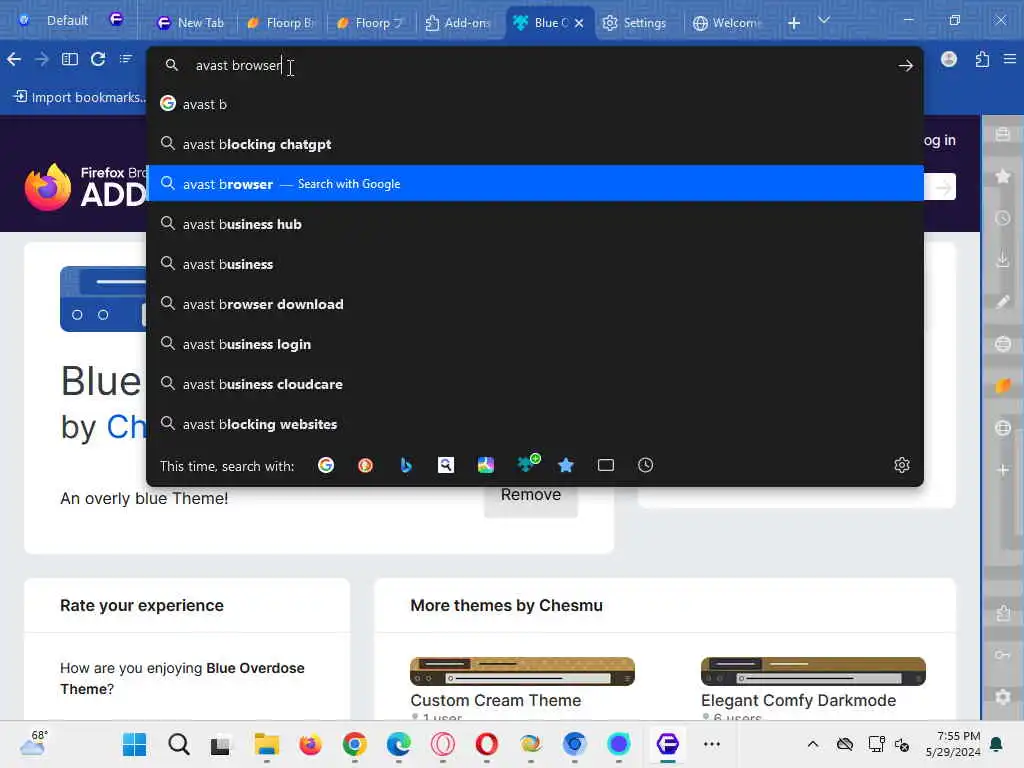The width and height of the screenshot is (1024, 768).
Task: Go back to the previous page
Action: pos(14,59)
